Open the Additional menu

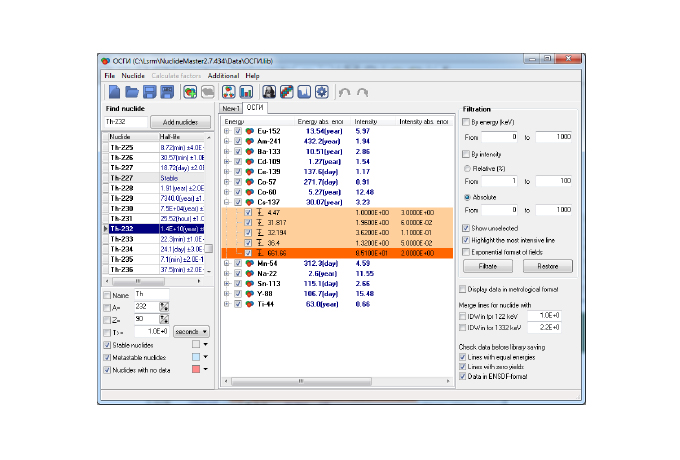coord(223,75)
